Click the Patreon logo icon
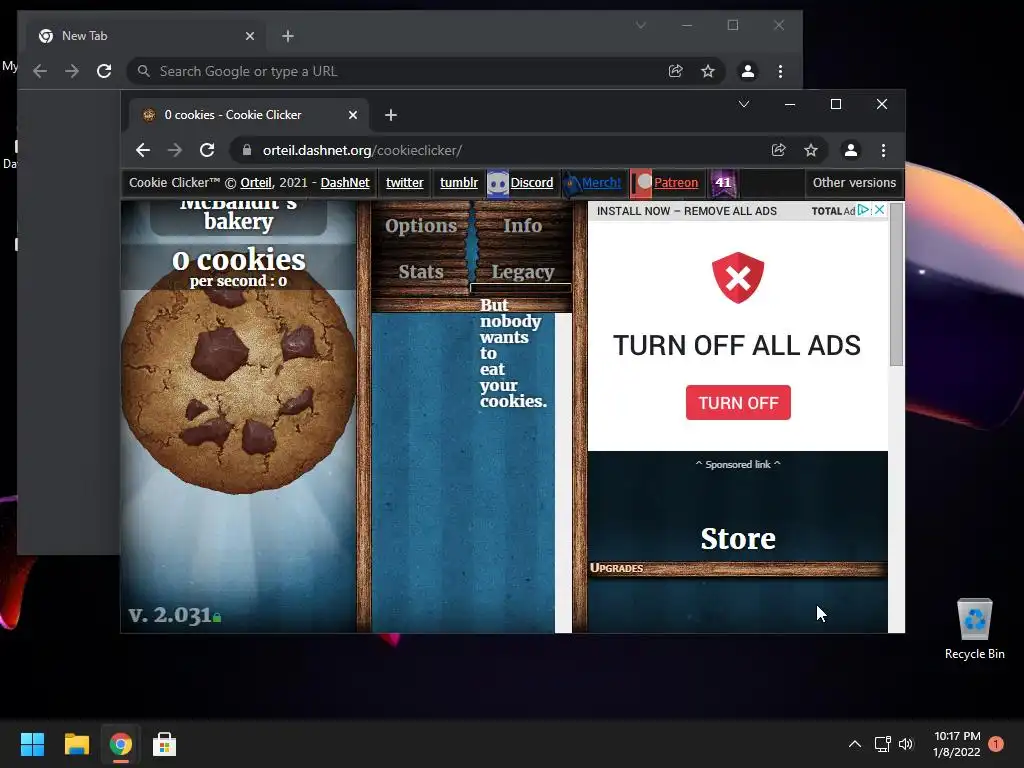This screenshot has height=768, width=1024. [x=641, y=184]
